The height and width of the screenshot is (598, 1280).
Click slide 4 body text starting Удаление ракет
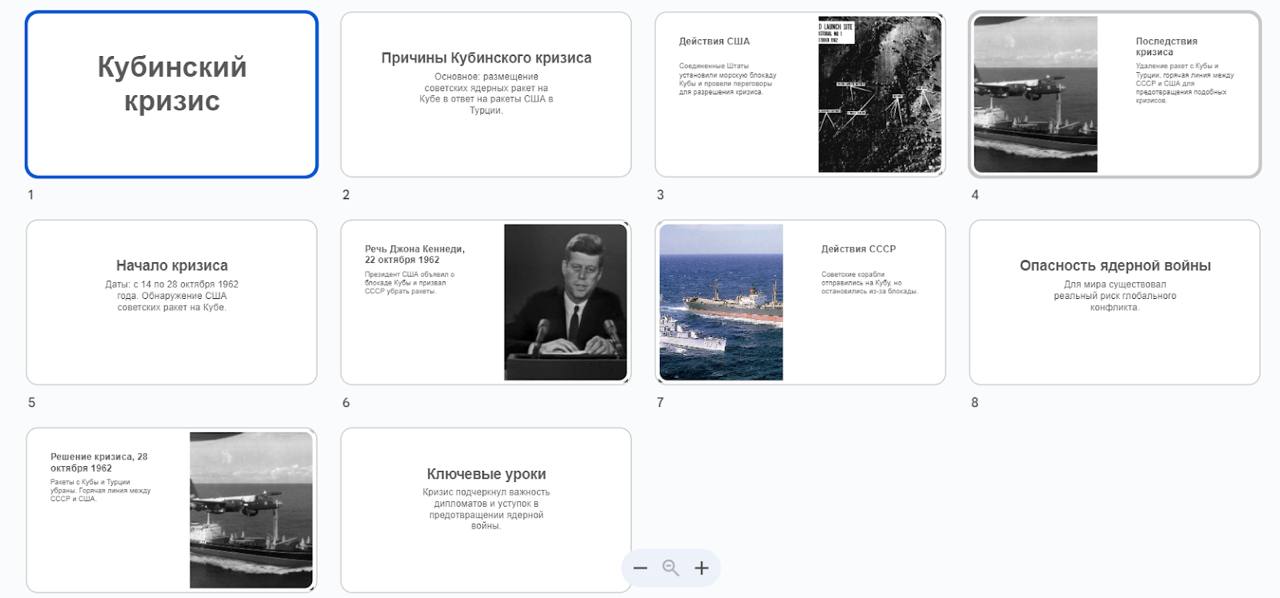pos(1185,83)
